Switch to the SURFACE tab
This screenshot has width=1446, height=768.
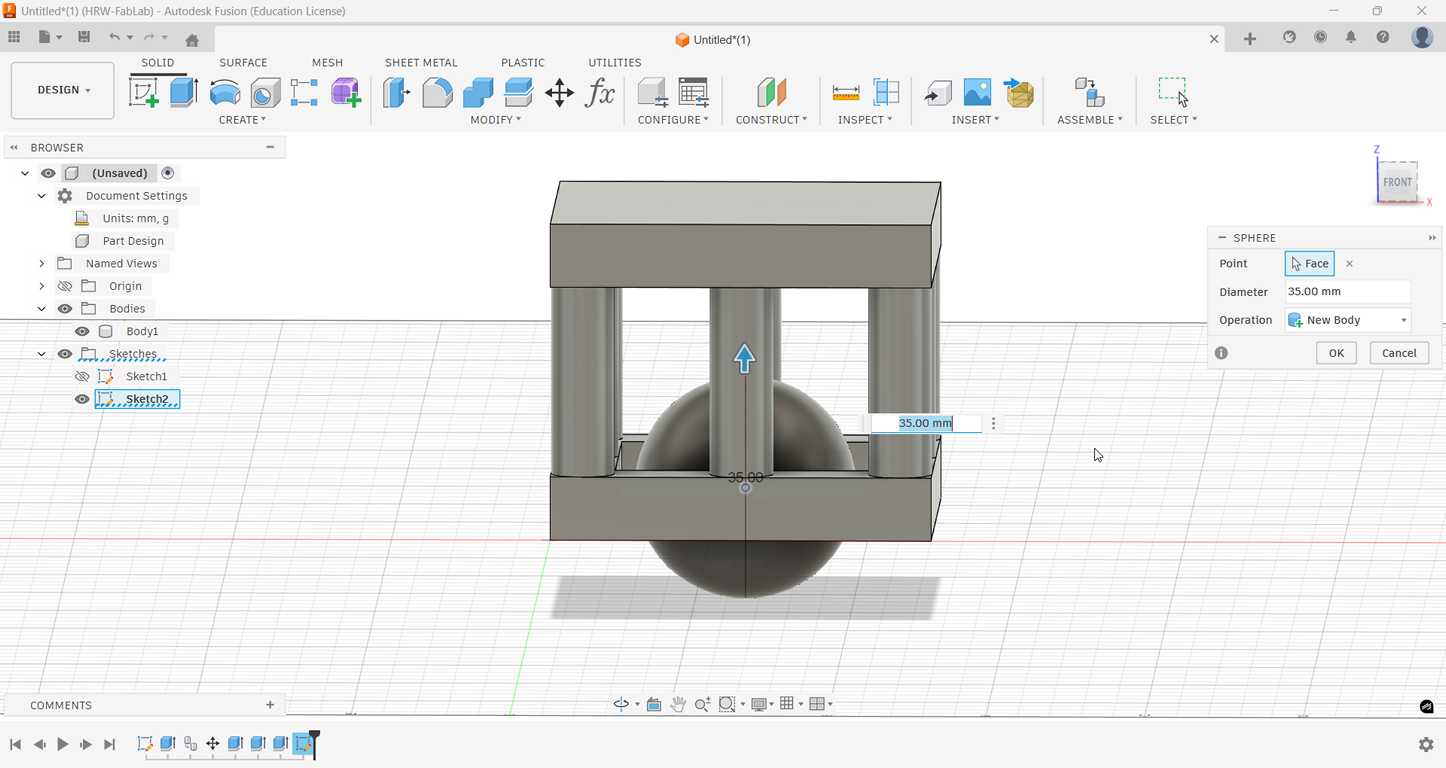coord(243,62)
